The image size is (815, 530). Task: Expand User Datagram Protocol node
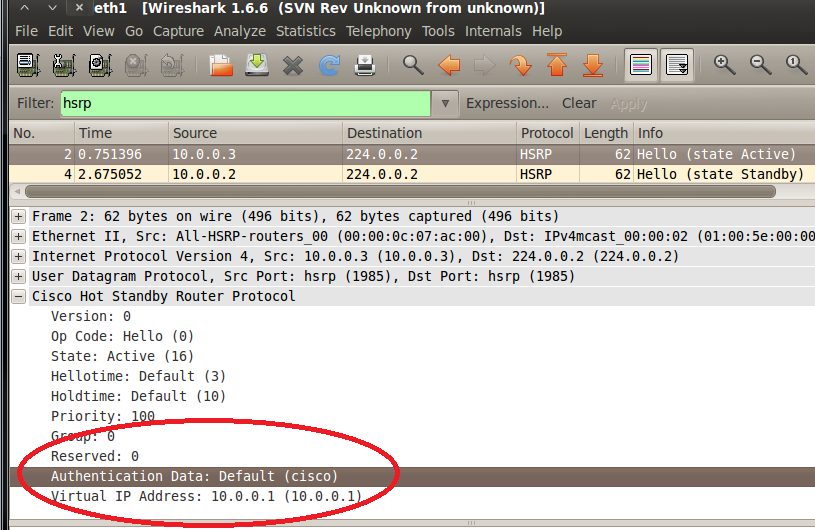click(x=19, y=276)
